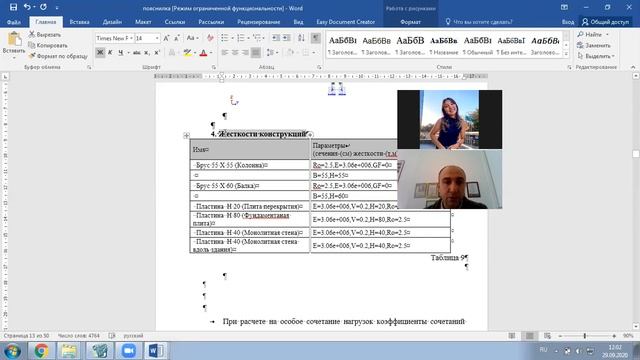Click the numbered list icon
The height and width of the screenshot is (360, 640).
click(241, 38)
